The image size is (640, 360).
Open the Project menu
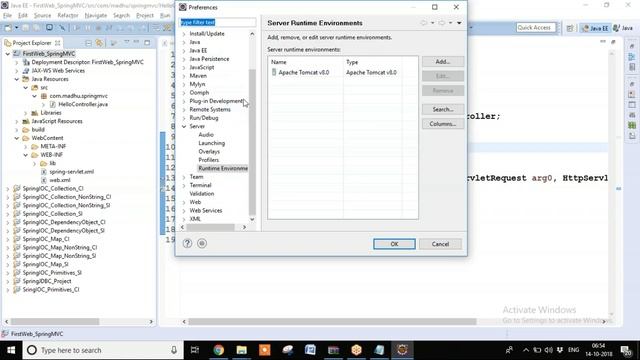145,16
